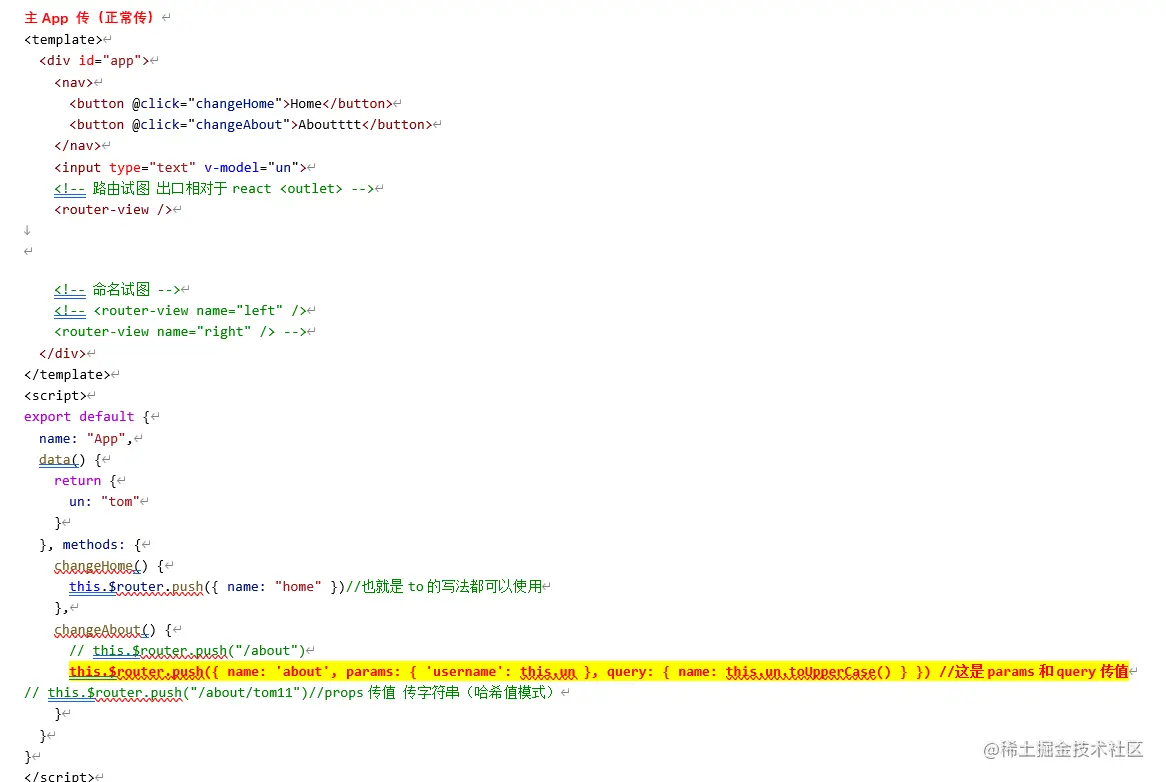Select the commented push("/about") line
Image resolution: width=1166 pixels, height=782 pixels.
click(187, 651)
